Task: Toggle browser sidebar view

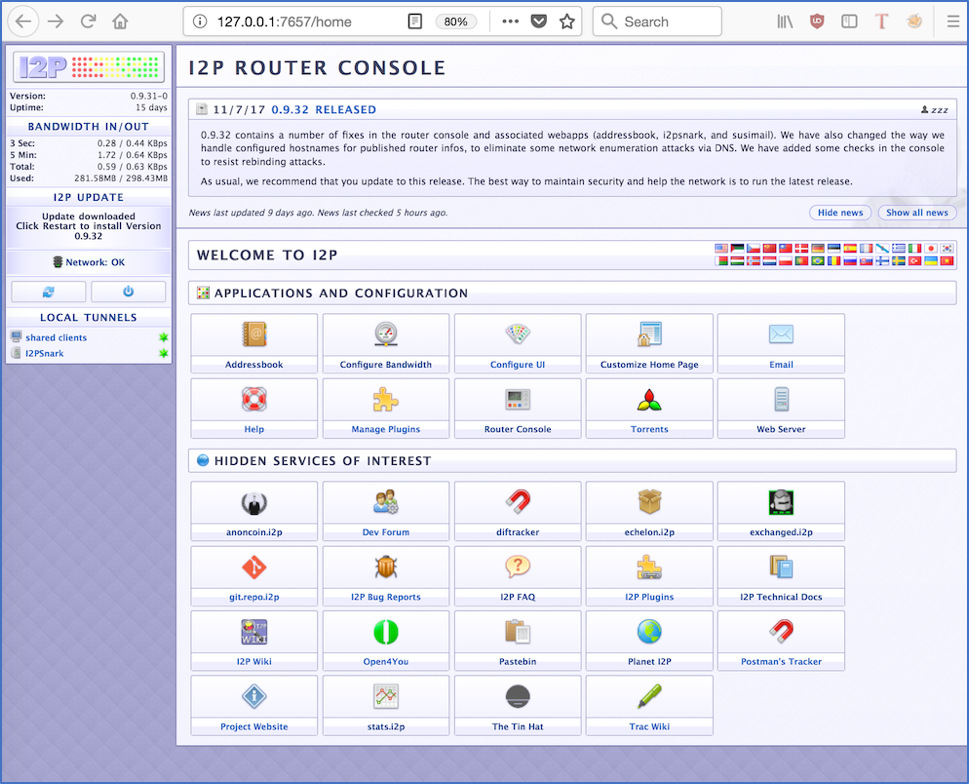Action: 849,22
